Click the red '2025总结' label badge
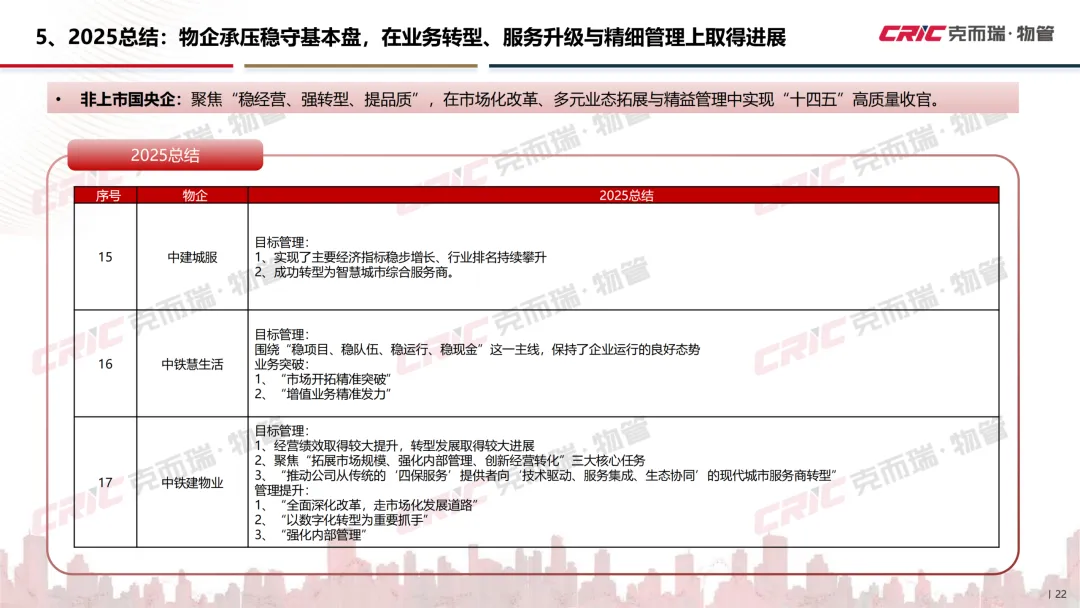Image resolution: width=1080 pixels, height=608 pixels. 165,155
